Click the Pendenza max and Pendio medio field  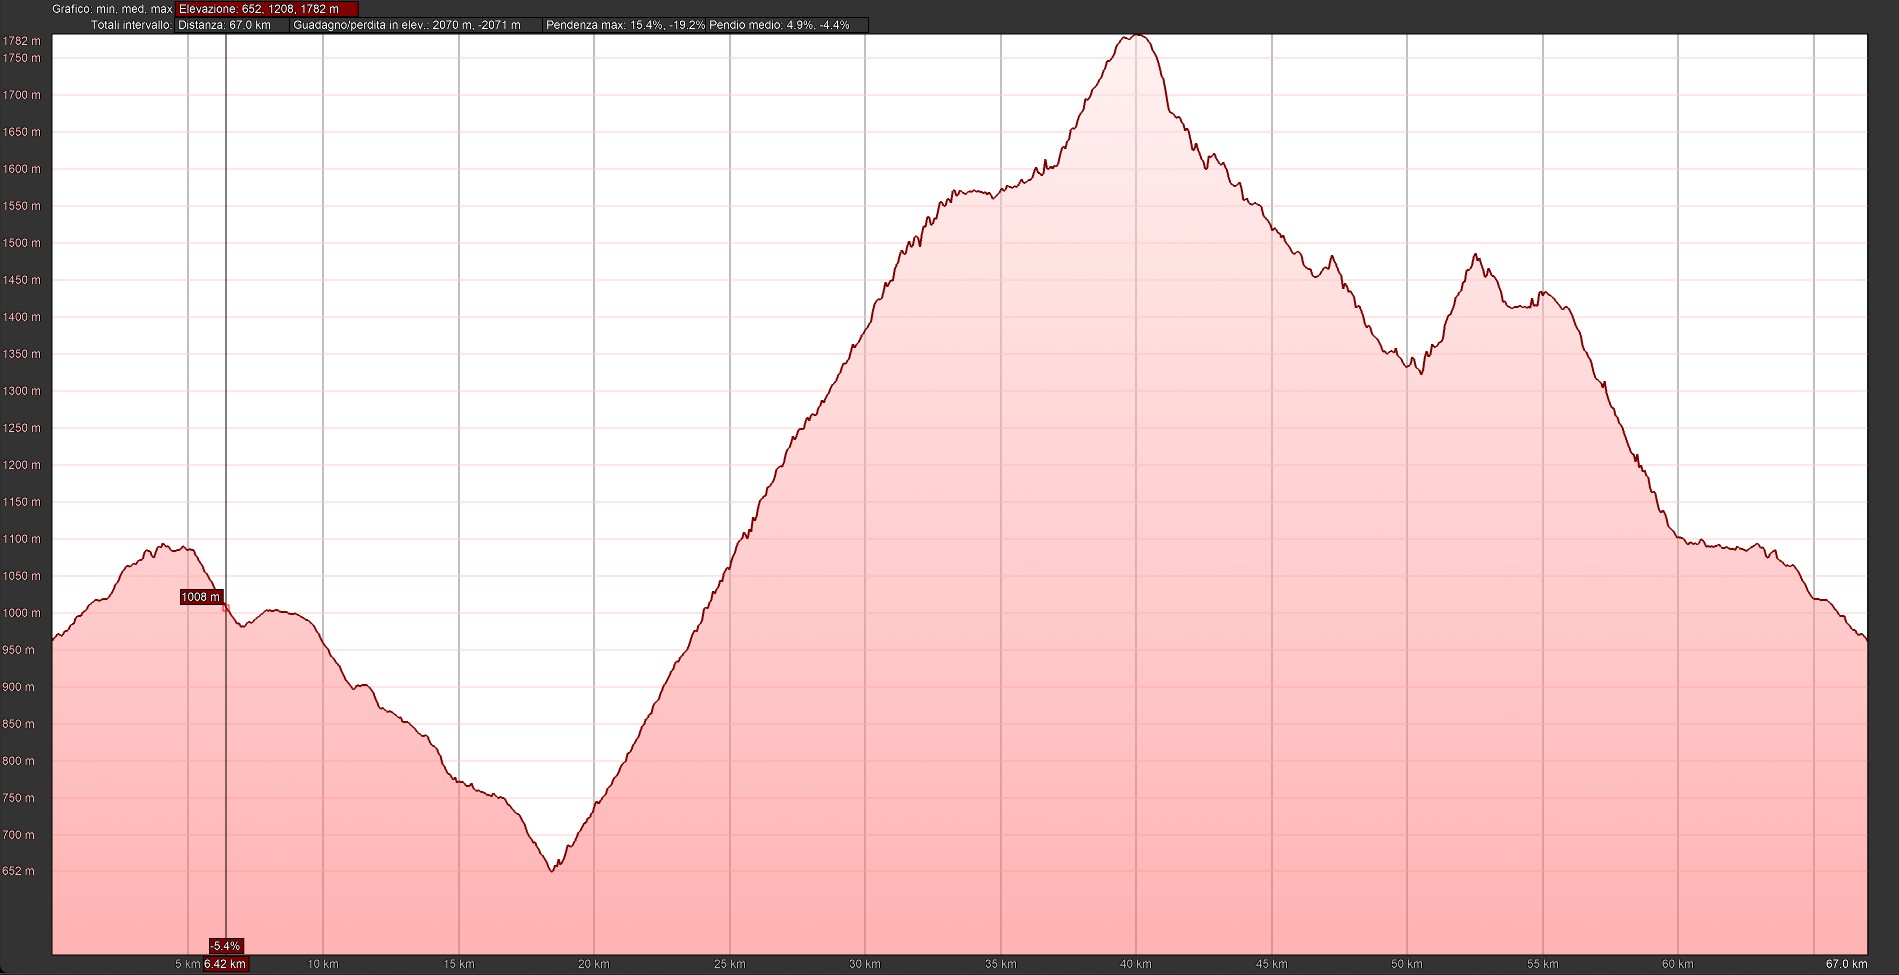point(704,25)
